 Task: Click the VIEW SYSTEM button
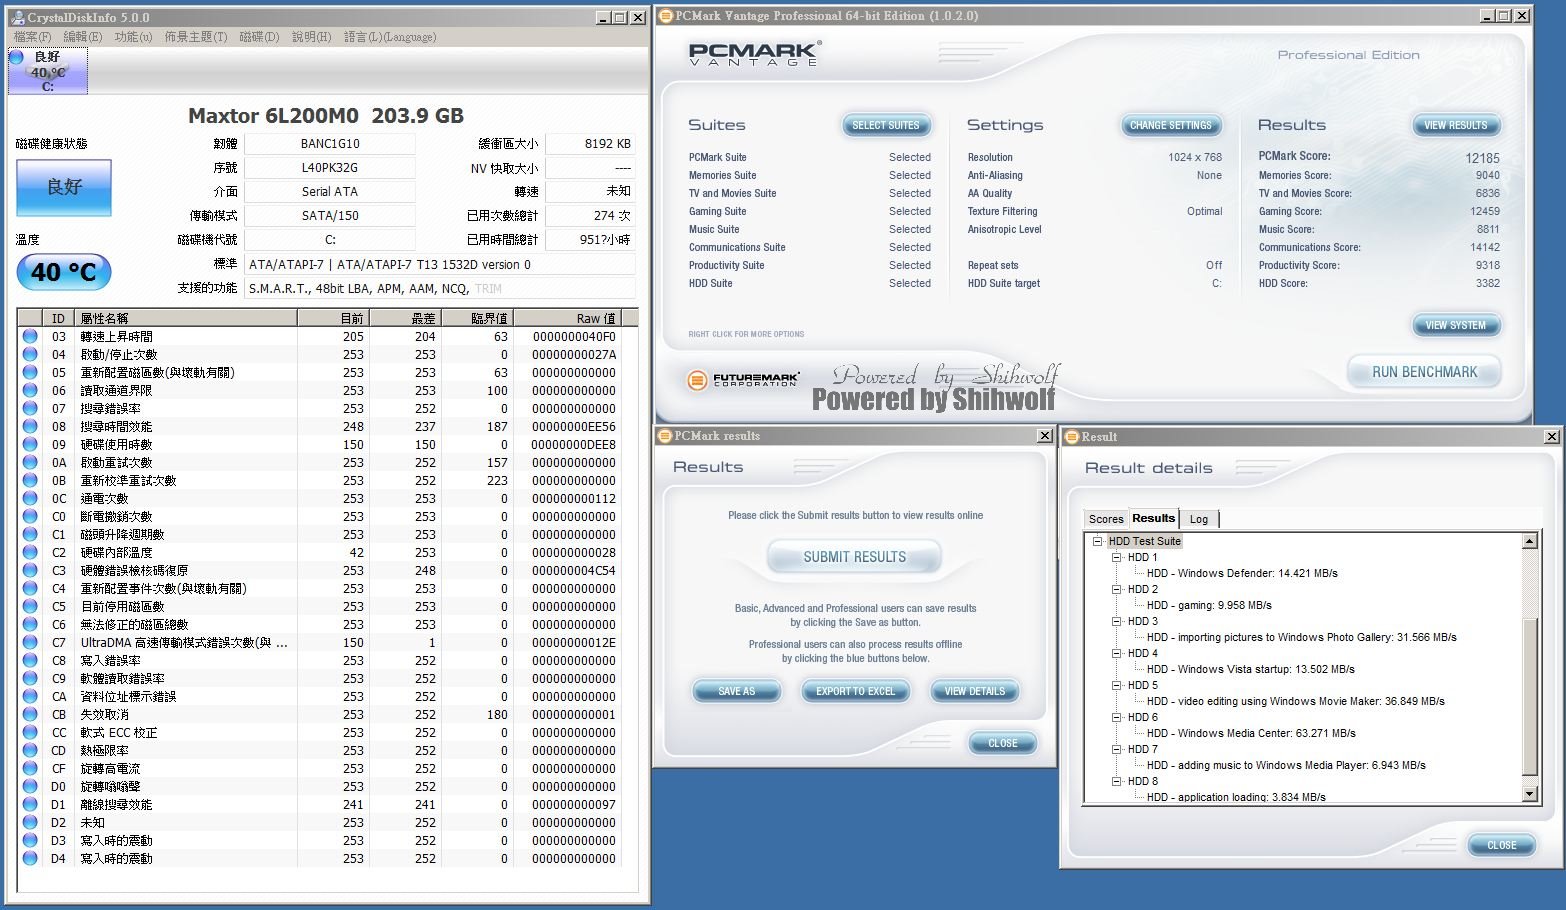(1456, 326)
